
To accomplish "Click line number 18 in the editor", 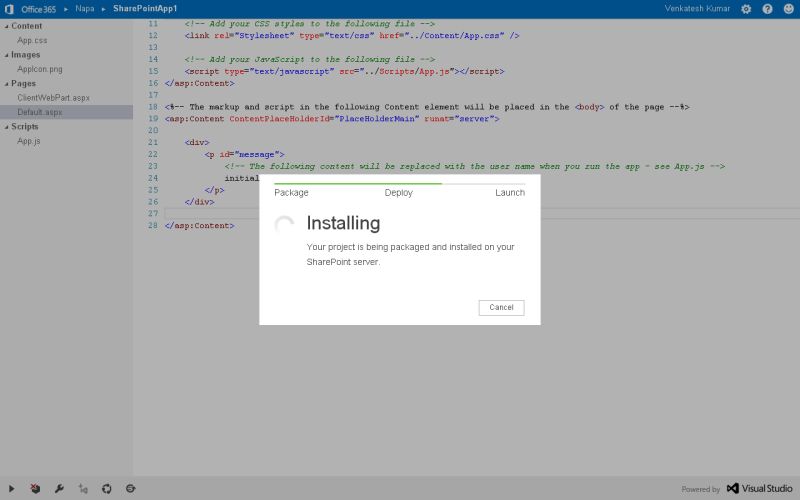I will tap(153, 107).
